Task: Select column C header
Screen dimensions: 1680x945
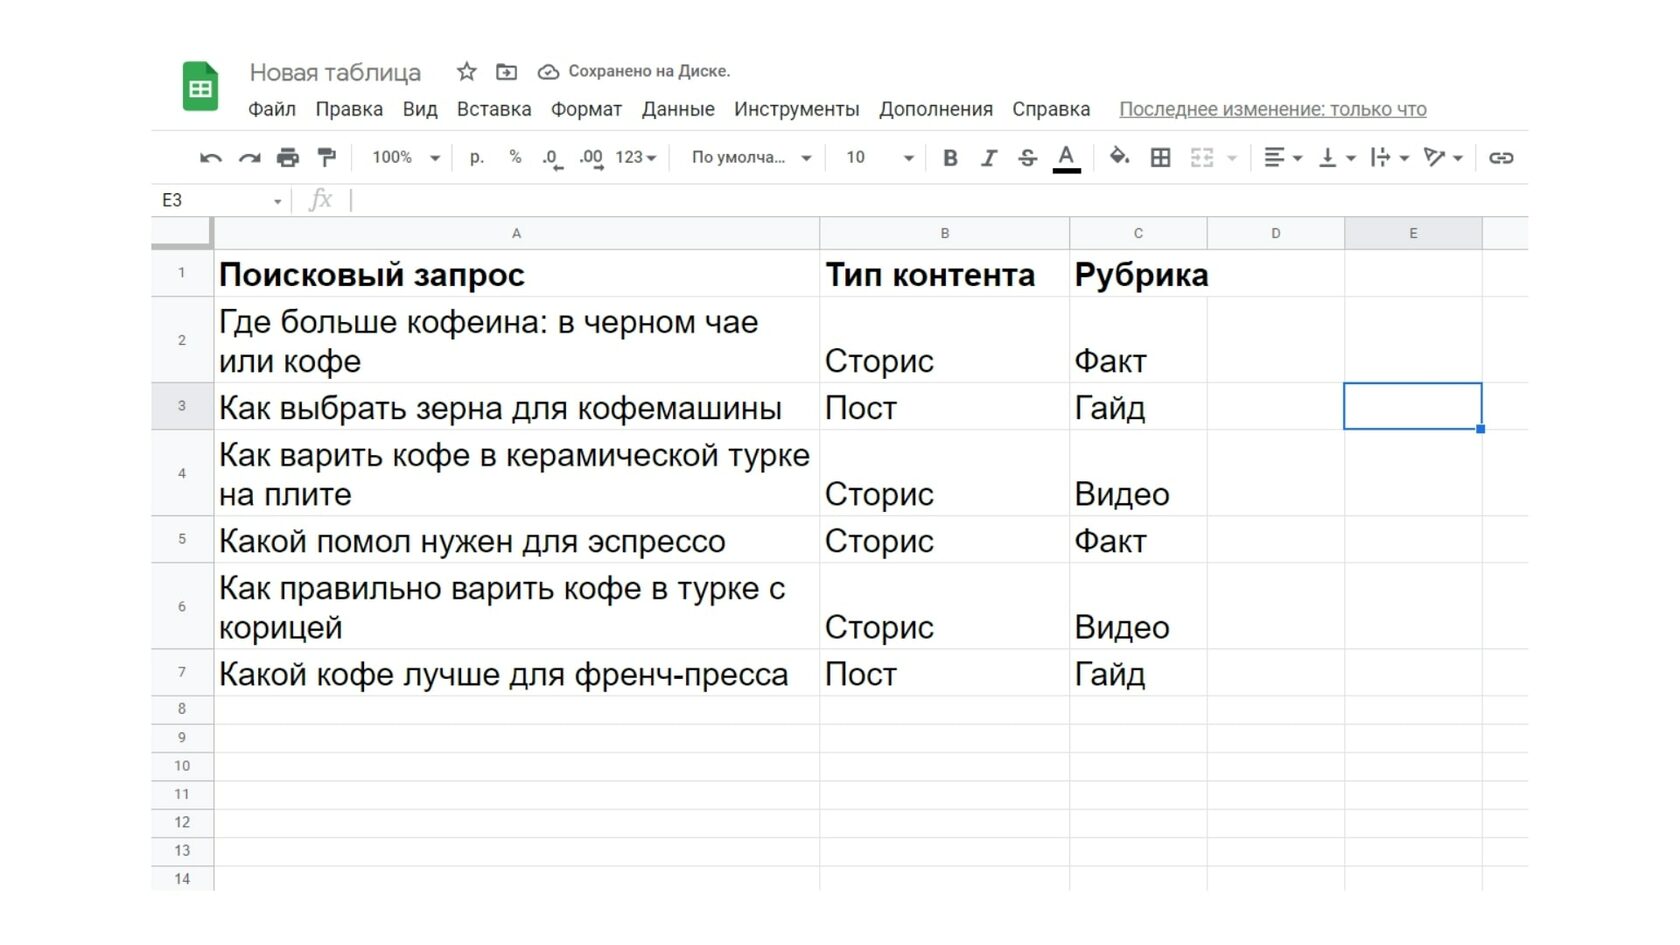Action: point(1138,233)
